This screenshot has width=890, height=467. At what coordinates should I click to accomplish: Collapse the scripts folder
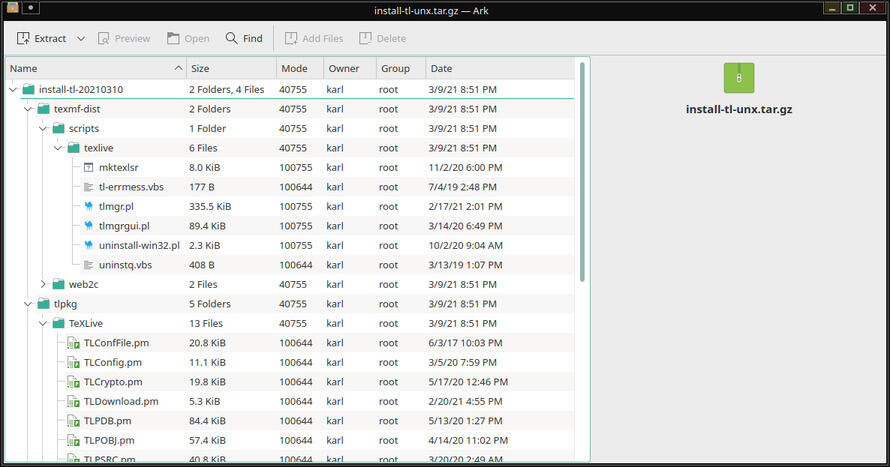pos(43,129)
